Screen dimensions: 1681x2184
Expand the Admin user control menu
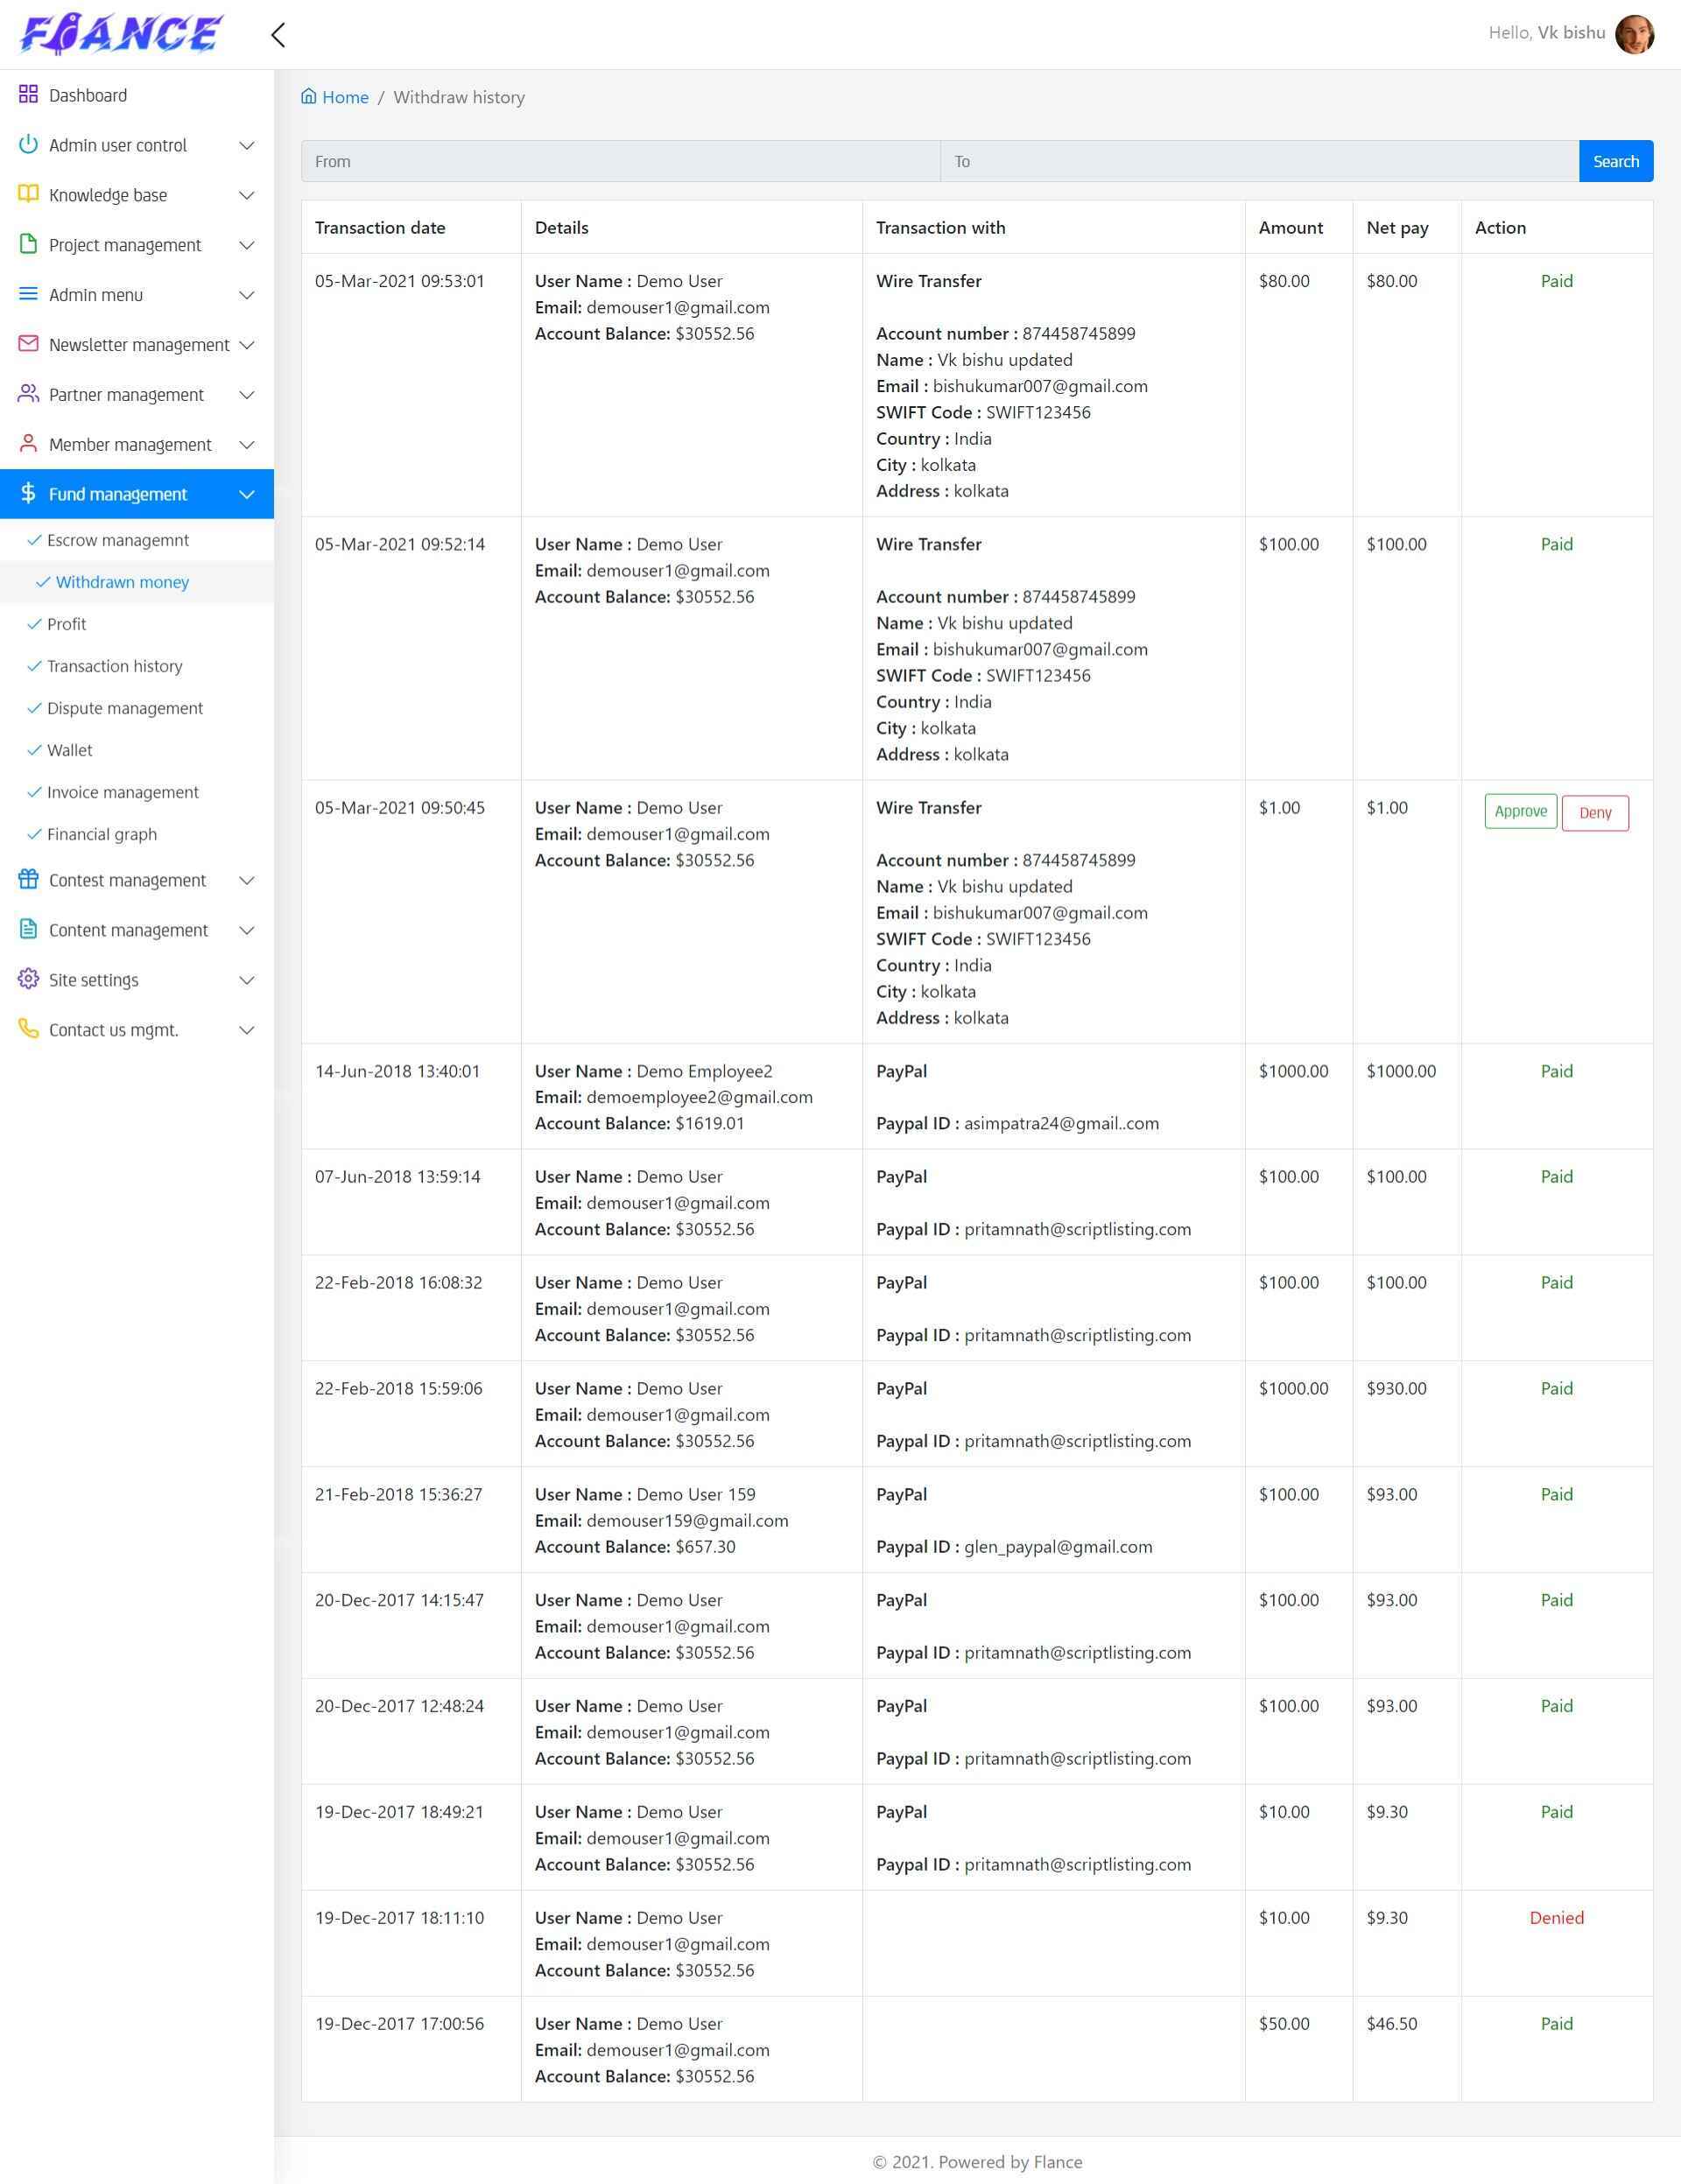246,145
